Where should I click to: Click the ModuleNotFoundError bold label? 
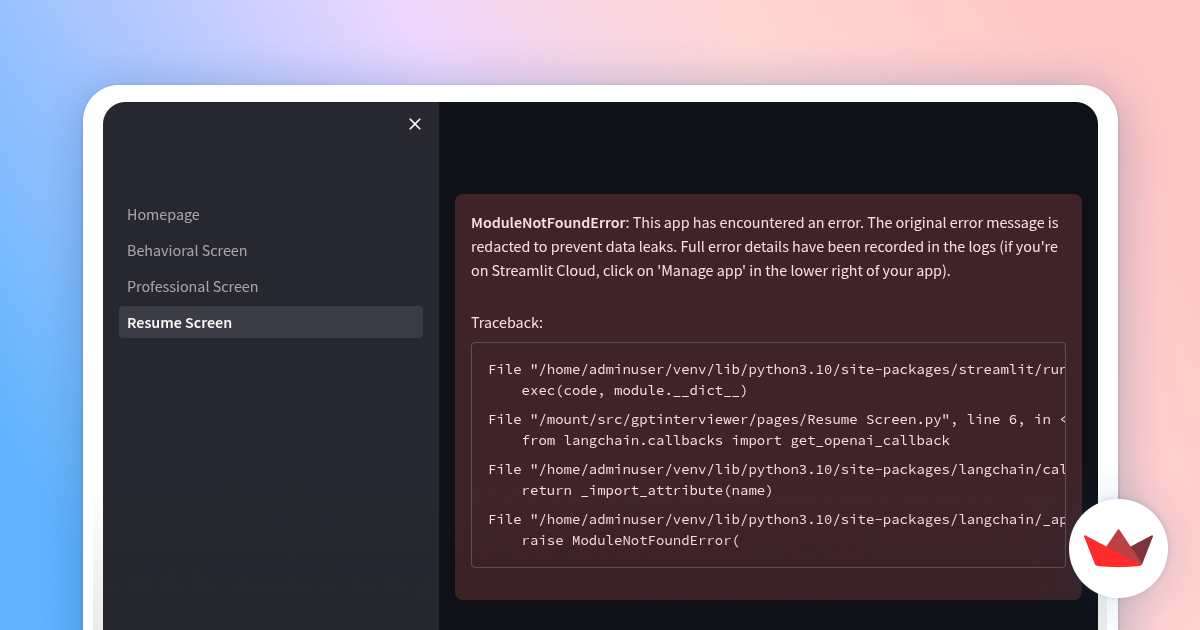(547, 222)
